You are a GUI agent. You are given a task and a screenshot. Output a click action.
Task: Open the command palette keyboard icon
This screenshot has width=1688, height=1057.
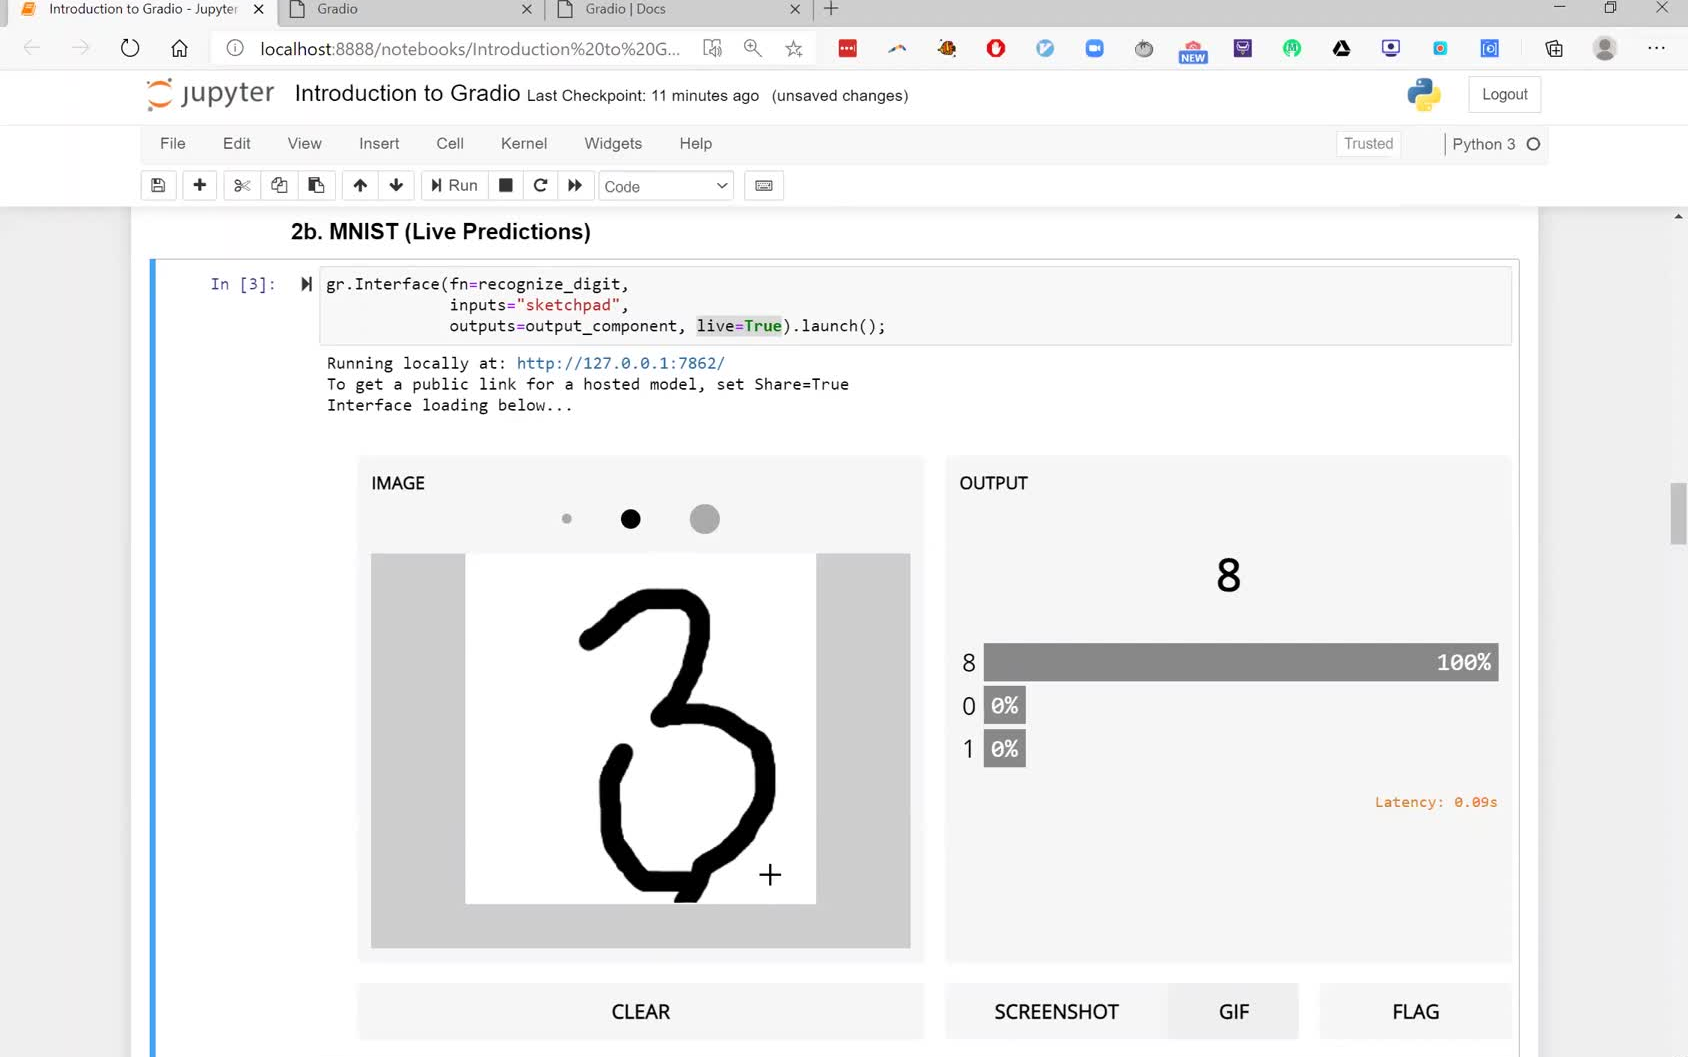(763, 185)
